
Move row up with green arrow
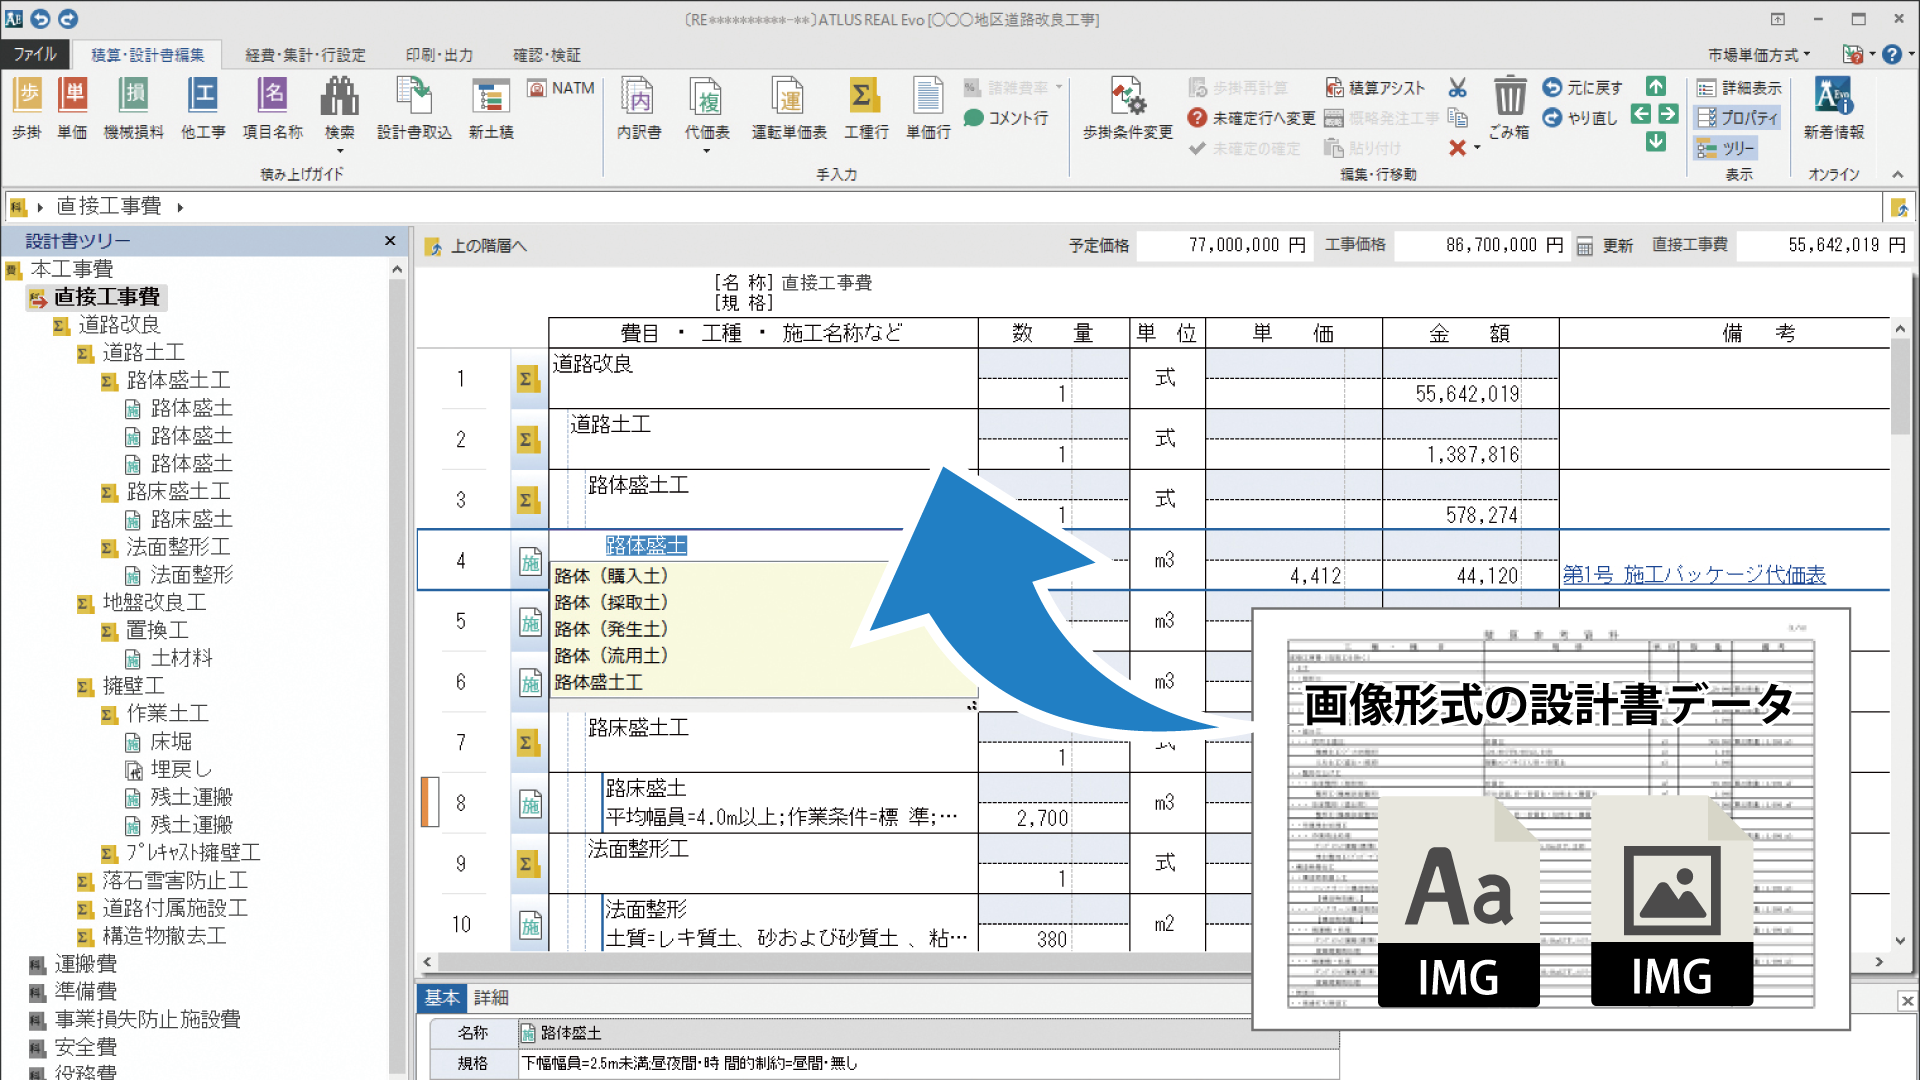coord(1656,86)
